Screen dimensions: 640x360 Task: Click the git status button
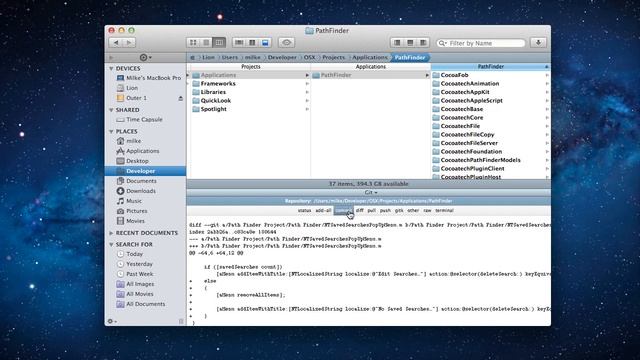coord(304,211)
